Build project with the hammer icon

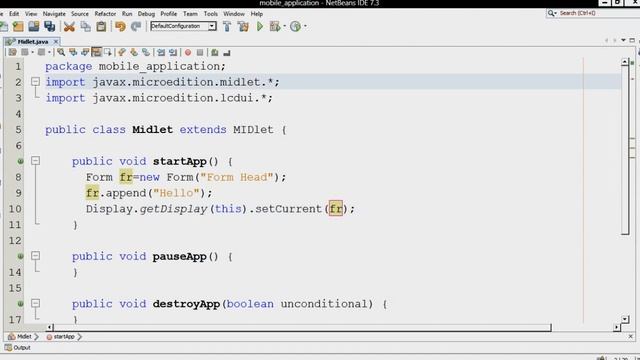pyautogui.click(x=227, y=27)
